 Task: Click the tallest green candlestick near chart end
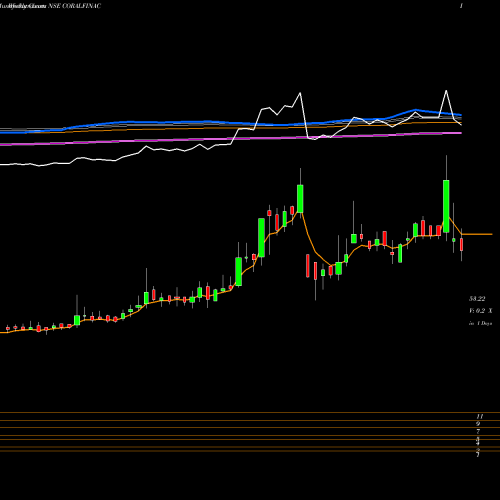(x=446, y=206)
